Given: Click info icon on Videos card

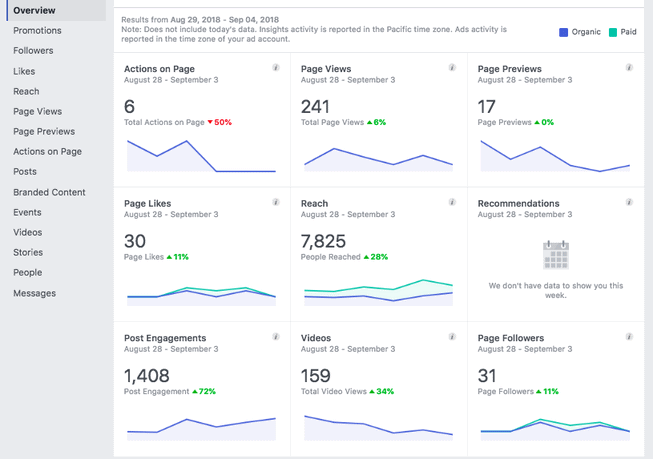Looking at the screenshot, I should pos(452,337).
